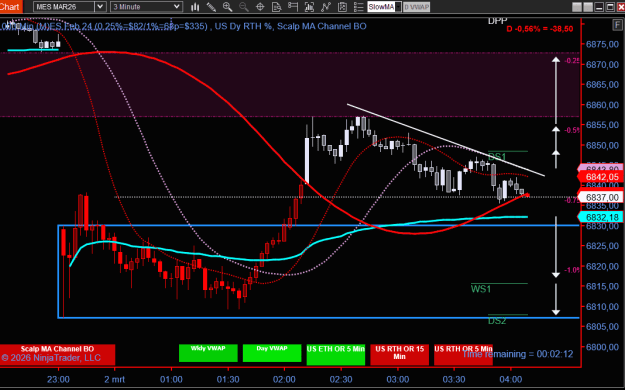Click the DPP label

497,21
